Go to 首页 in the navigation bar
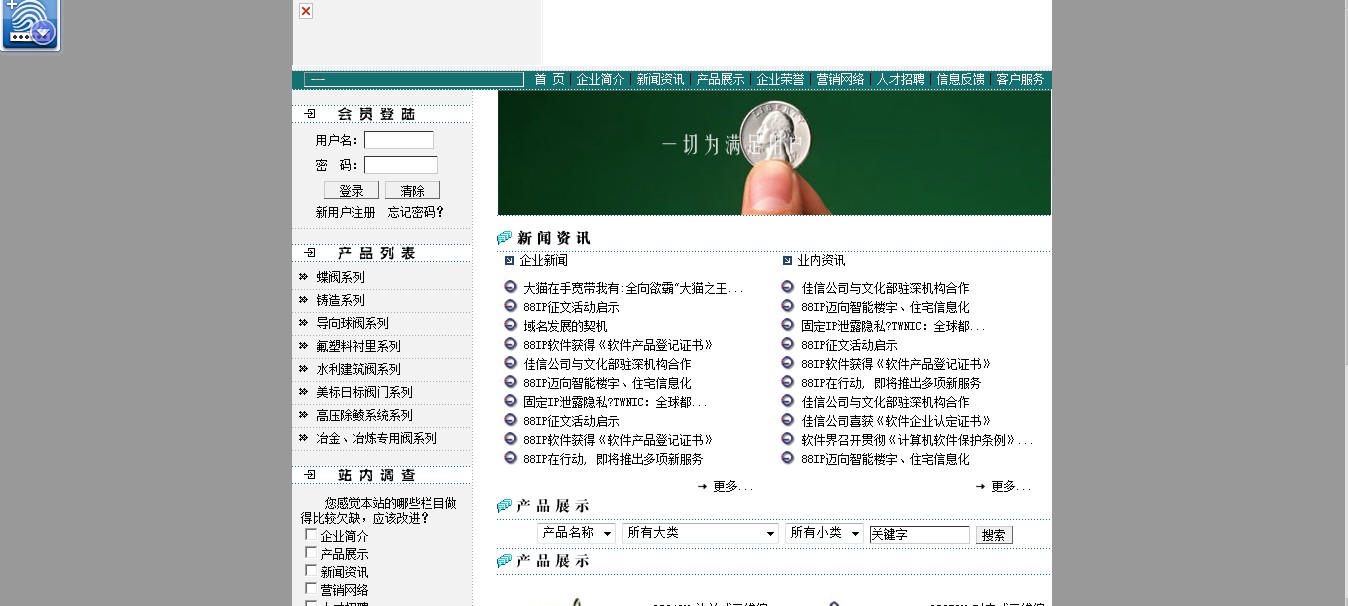The width and height of the screenshot is (1348, 606). [549, 80]
